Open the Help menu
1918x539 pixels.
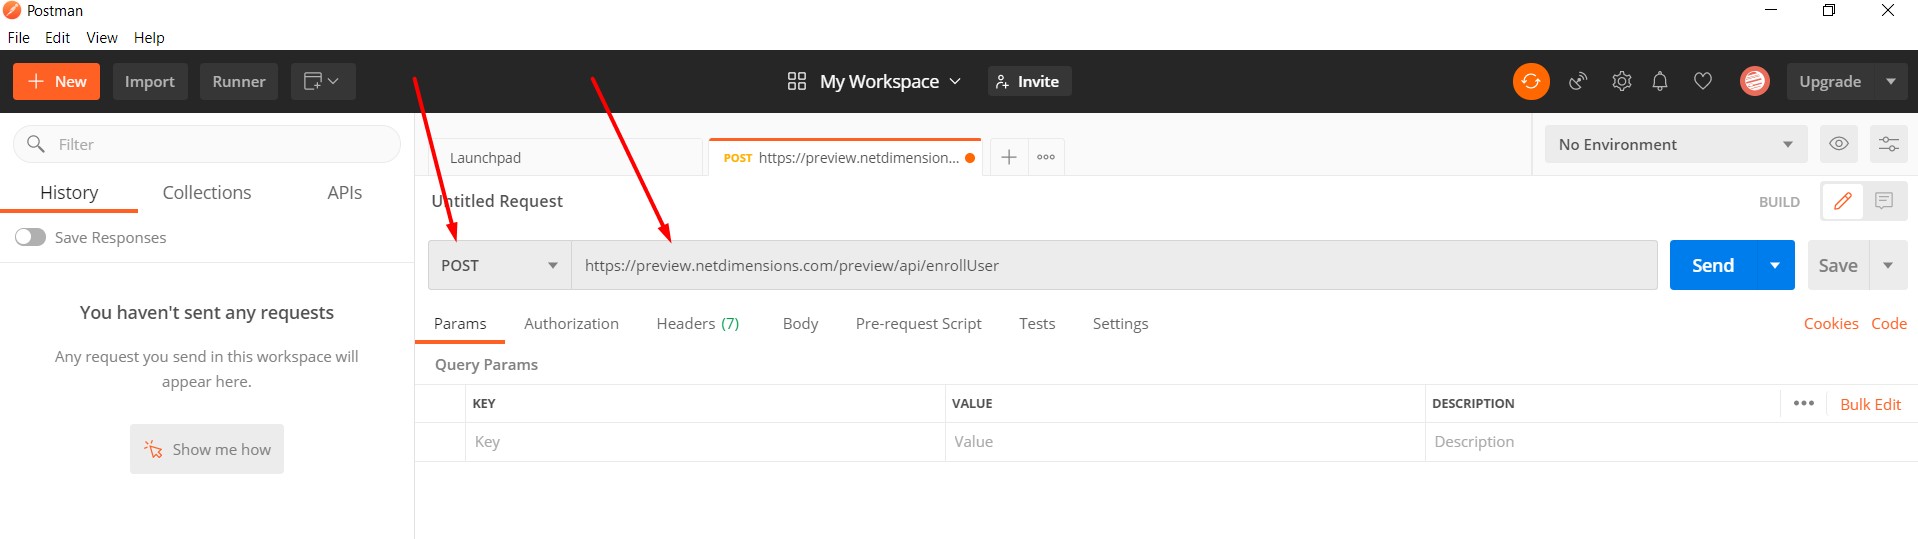pyautogui.click(x=149, y=37)
